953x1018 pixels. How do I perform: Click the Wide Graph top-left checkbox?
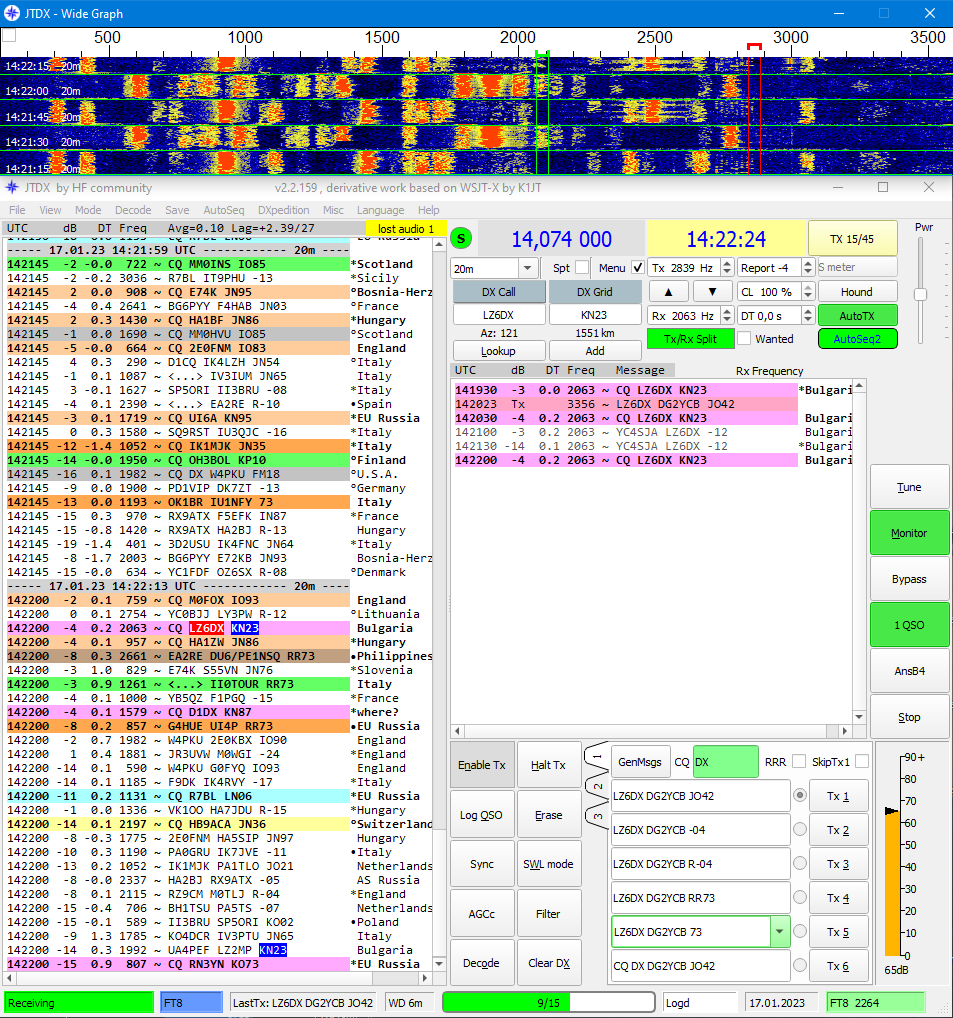(x=9, y=36)
